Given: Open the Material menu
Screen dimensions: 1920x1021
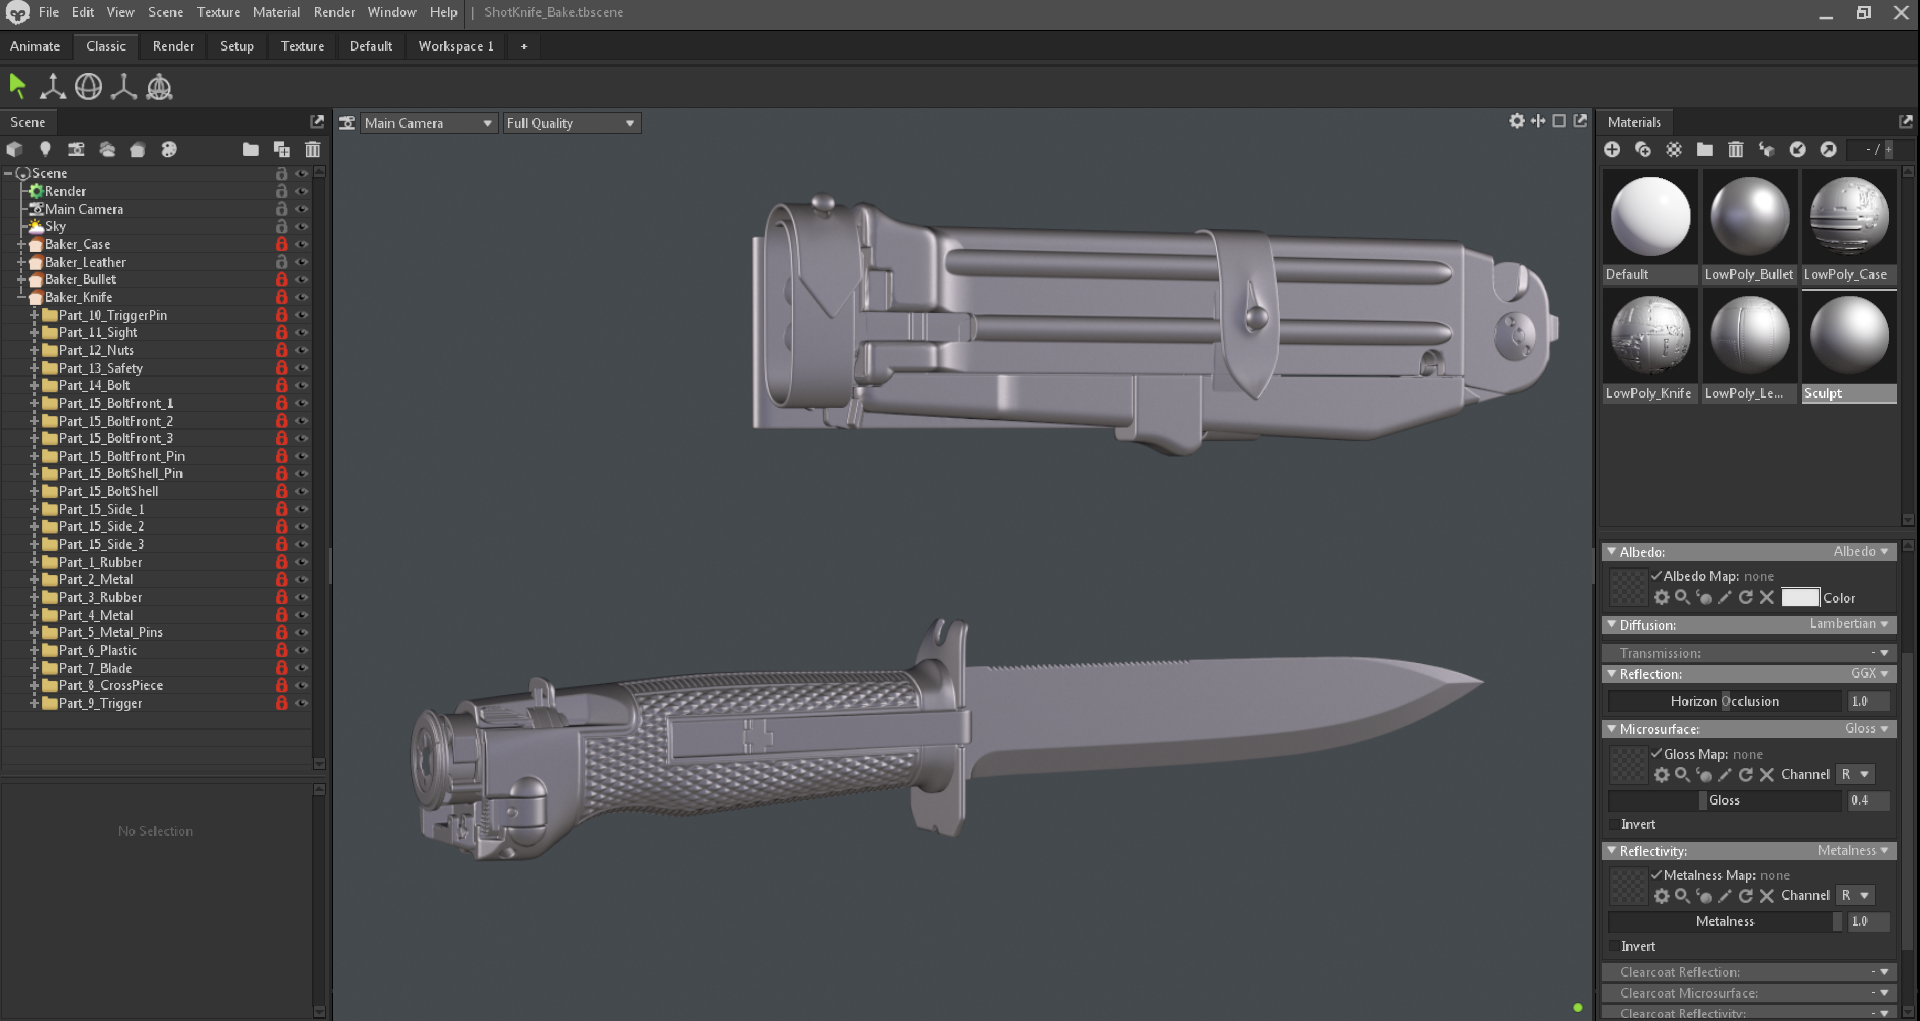Looking at the screenshot, I should click(x=276, y=12).
